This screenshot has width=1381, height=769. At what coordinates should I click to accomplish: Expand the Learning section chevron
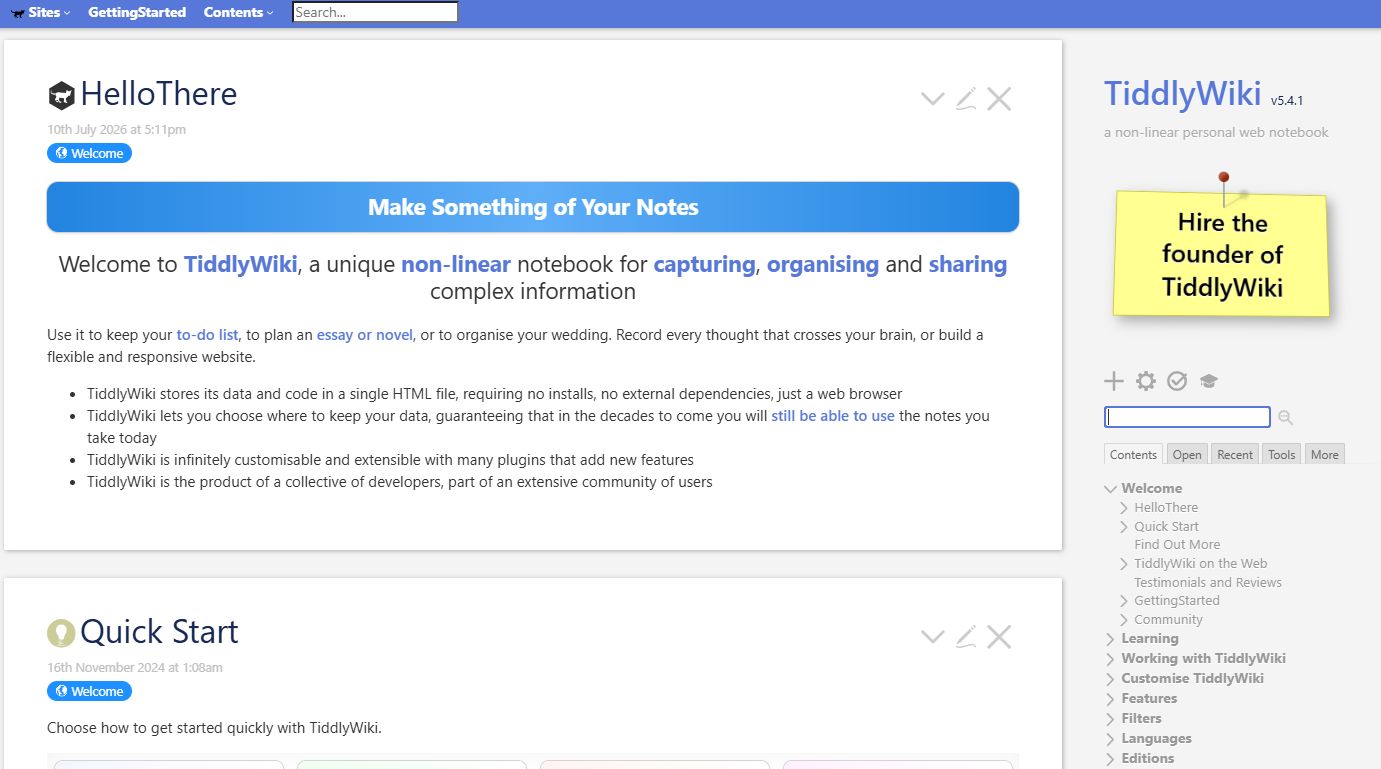1110,639
